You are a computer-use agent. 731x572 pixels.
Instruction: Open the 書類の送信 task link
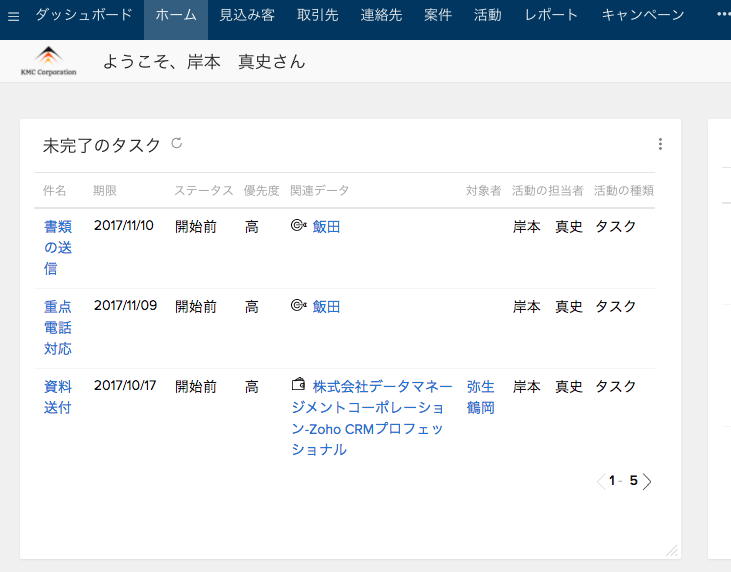pyautogui.click(x=58, y=248)
